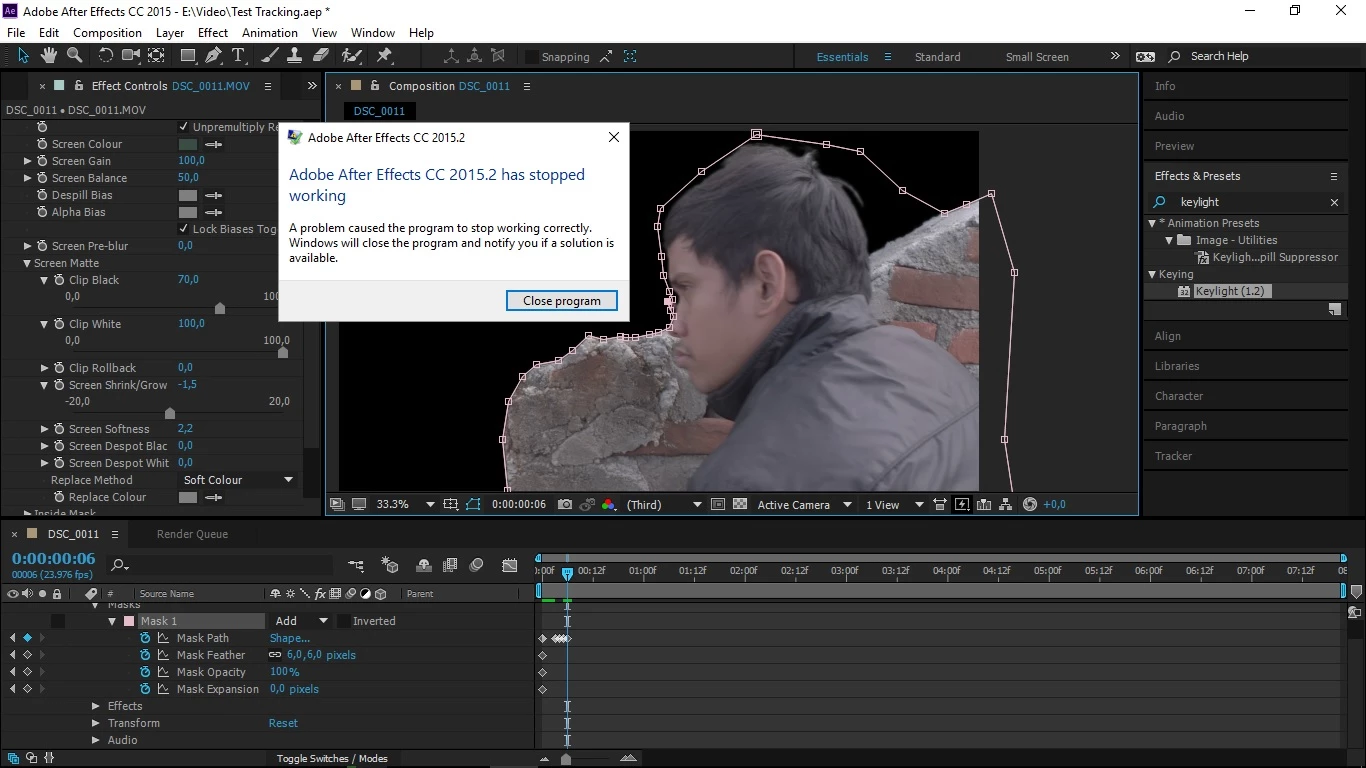Image resolution: width=1366 pixels, height=768 pixels.
Task: Toggle transparency grid in viewer
Action: coord(740,505)
